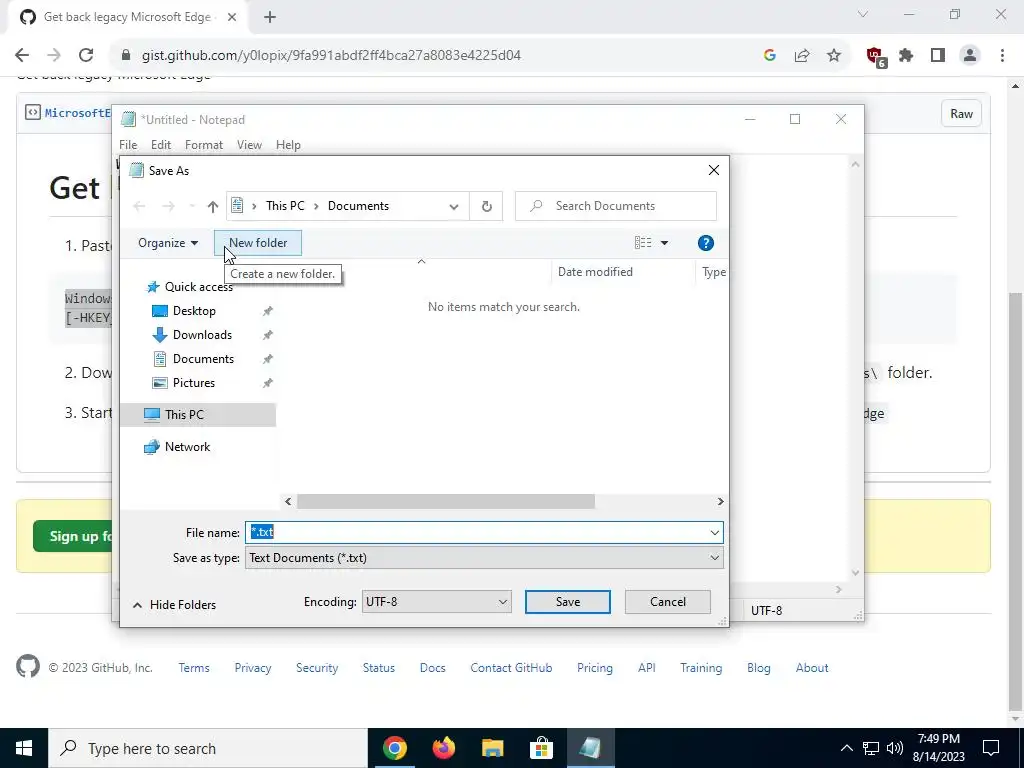This screenshot has width=1024, height=768.
Task: Expand the address bar history dropdown
Action: 454,206
